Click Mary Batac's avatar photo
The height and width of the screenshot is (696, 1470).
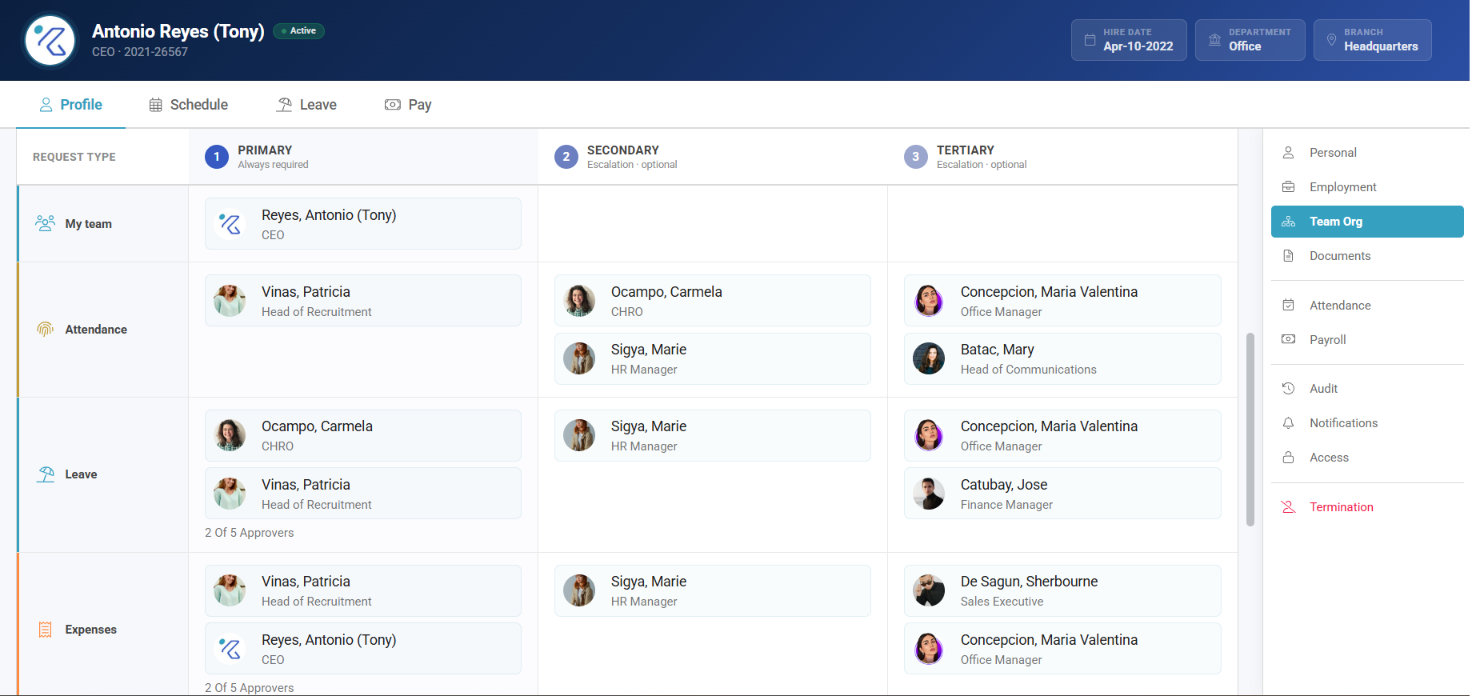point(929,359)
